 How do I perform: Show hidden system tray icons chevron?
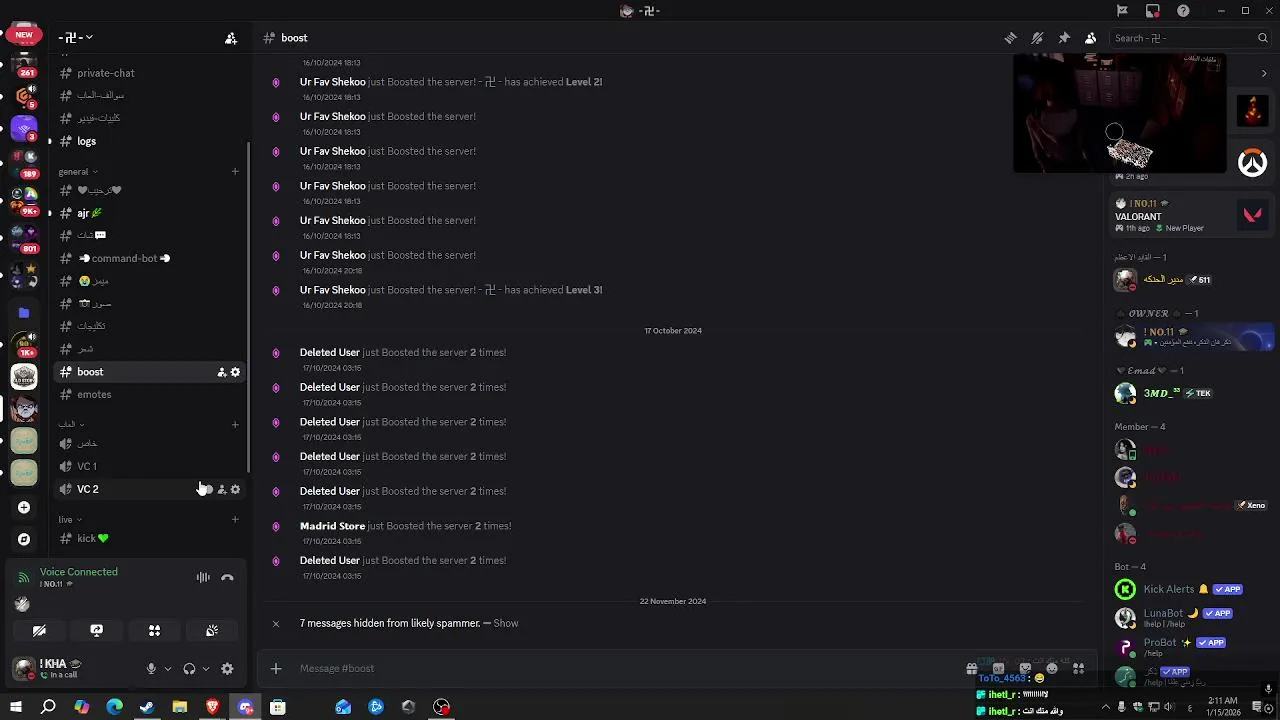coord(1106,707)
